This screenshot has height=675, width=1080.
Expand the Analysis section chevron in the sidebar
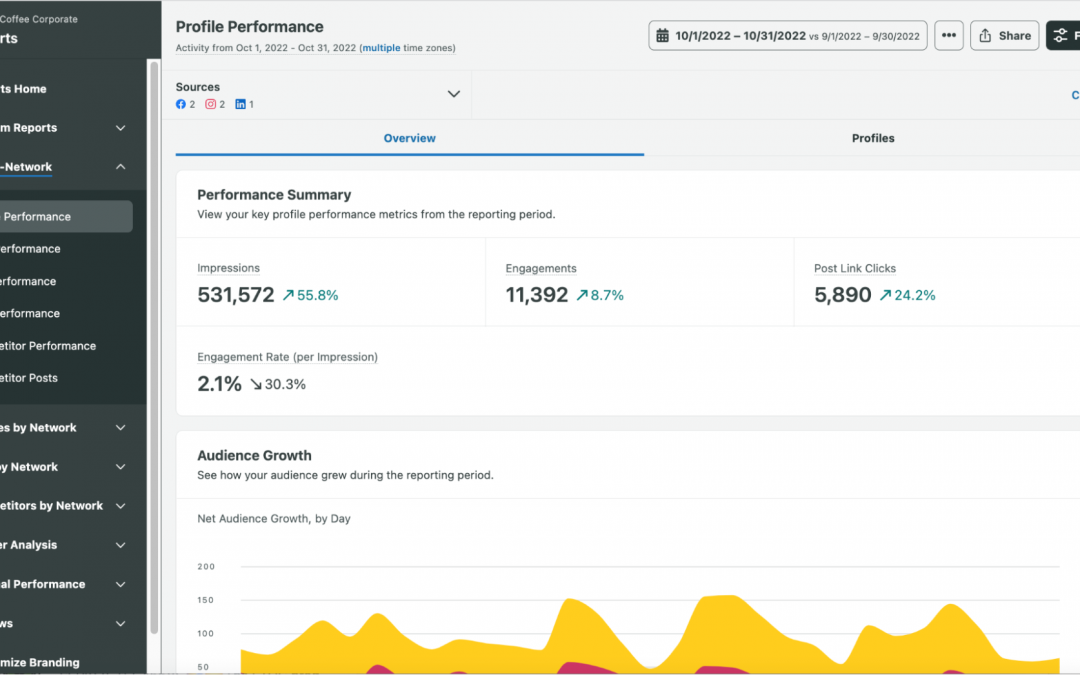(x=120, y=545)
